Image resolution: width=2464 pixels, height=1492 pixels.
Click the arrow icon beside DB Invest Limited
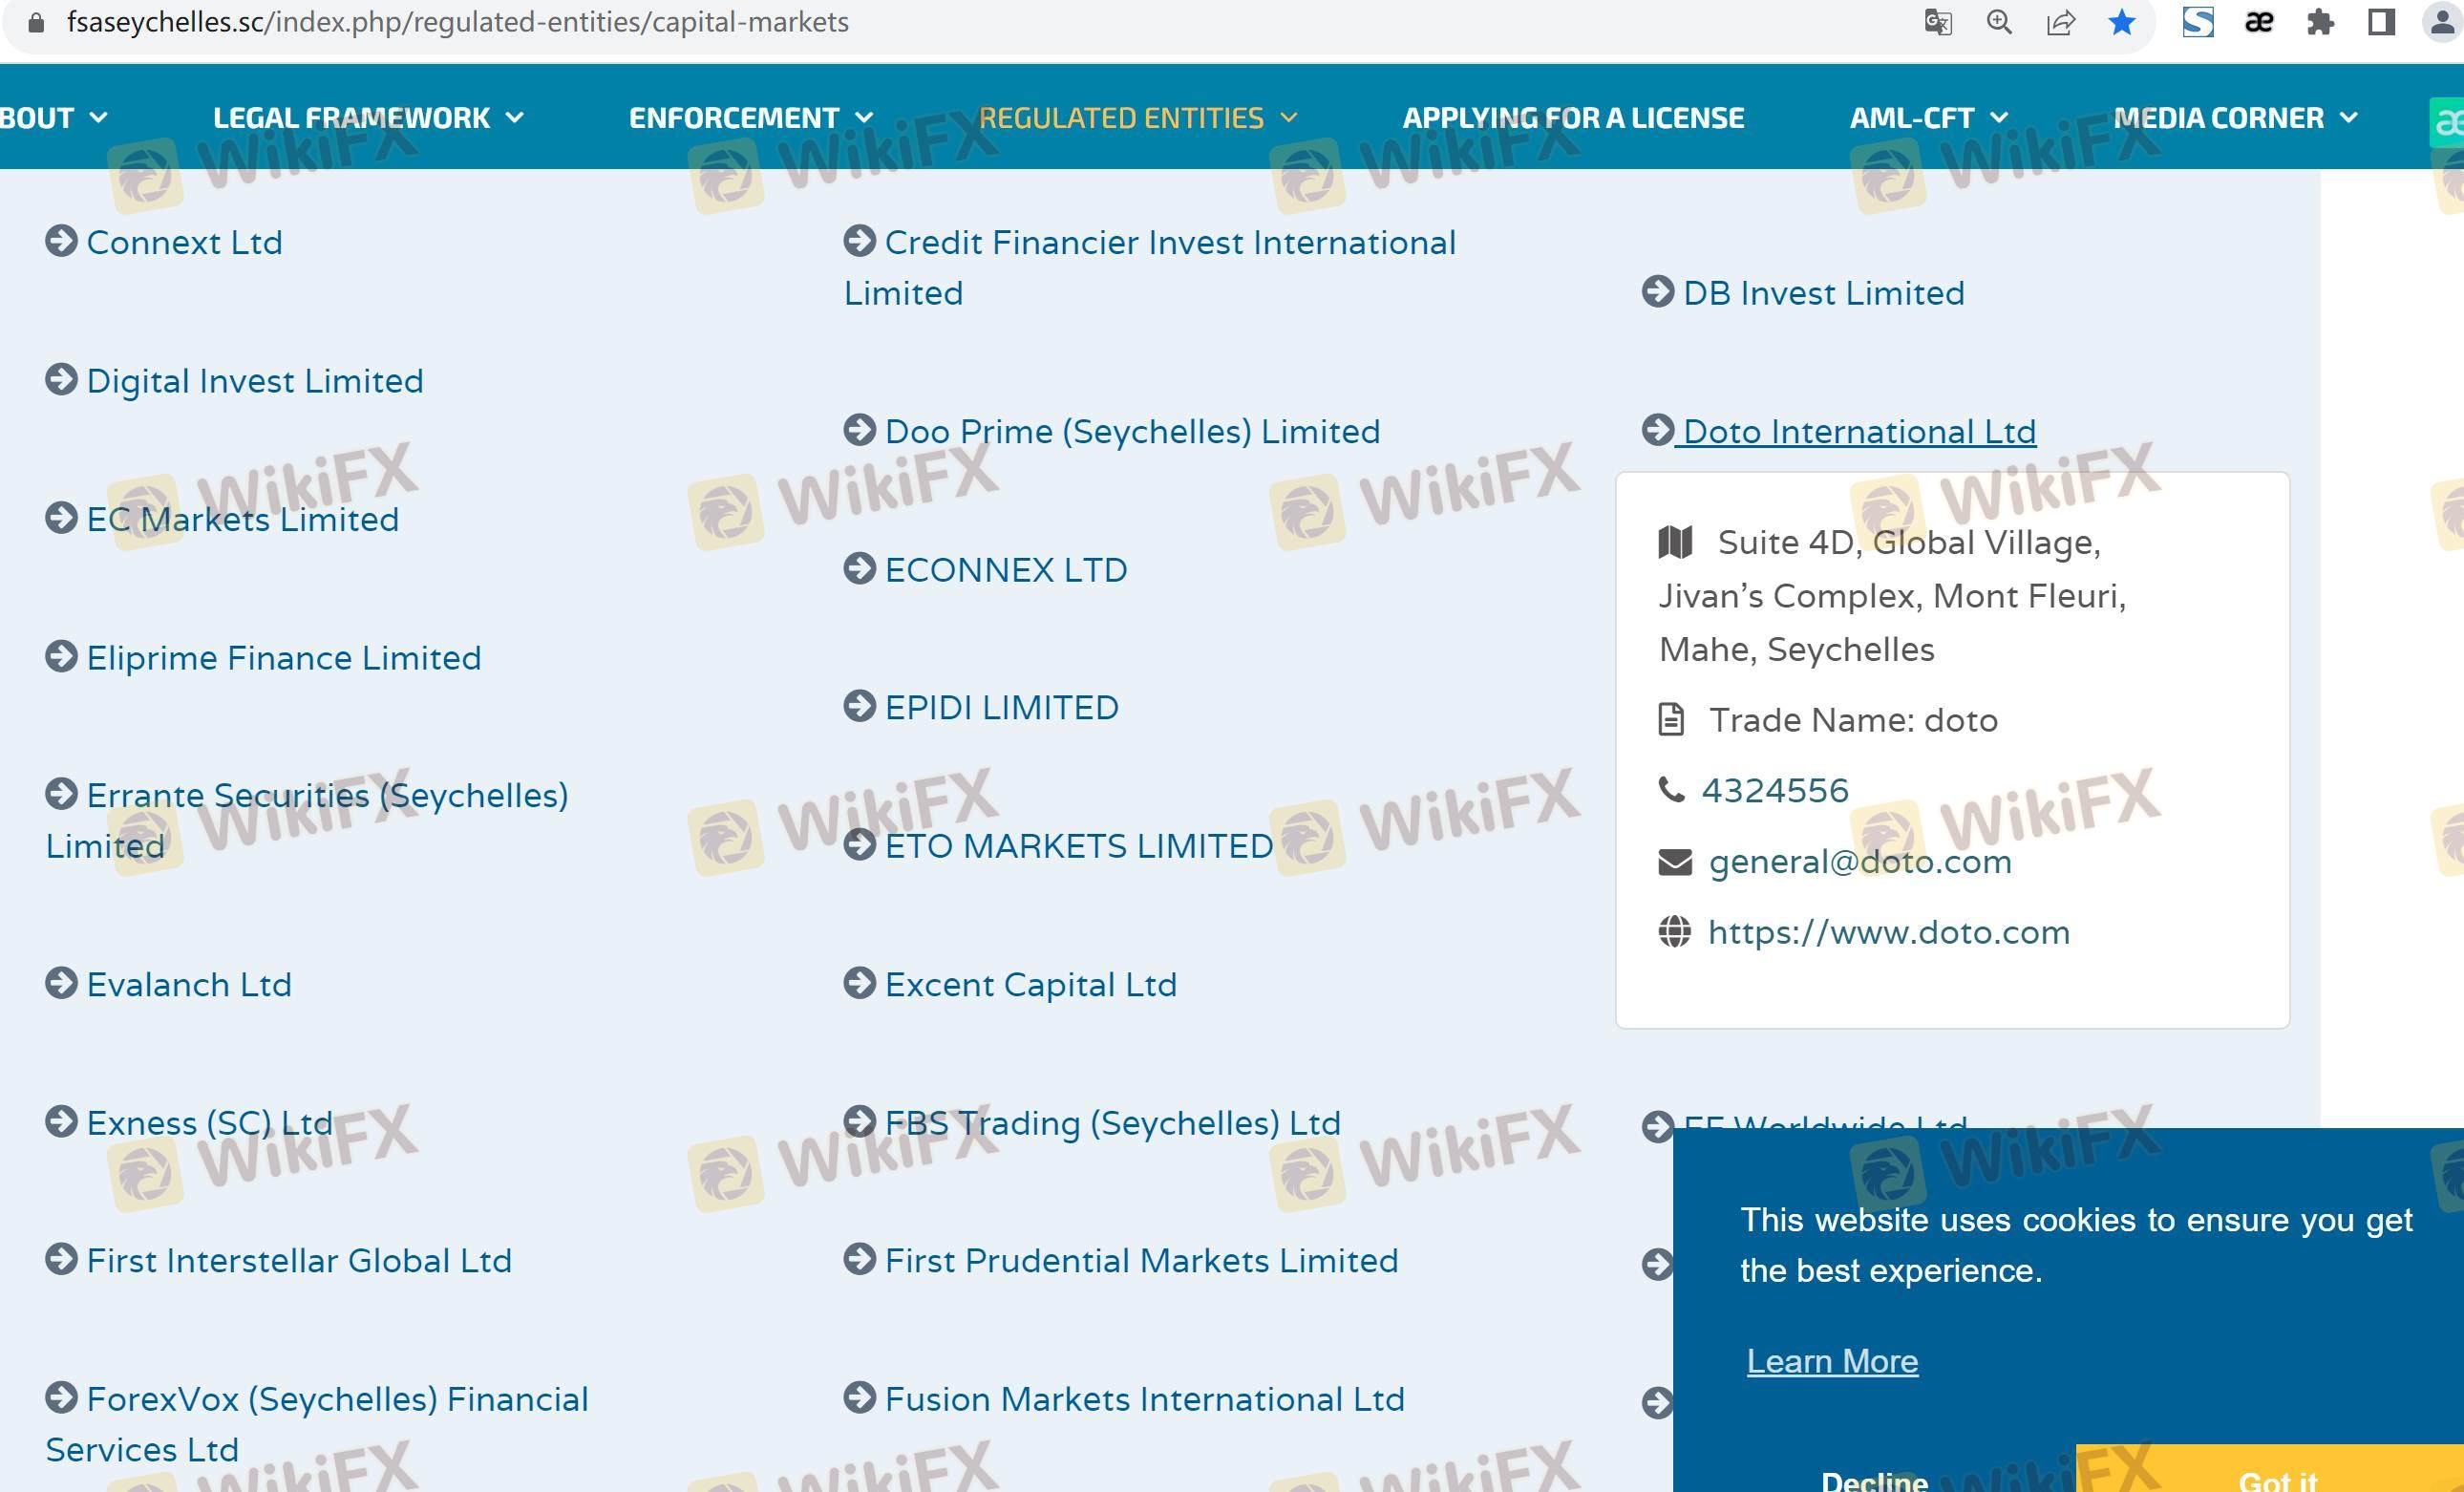1658,292
